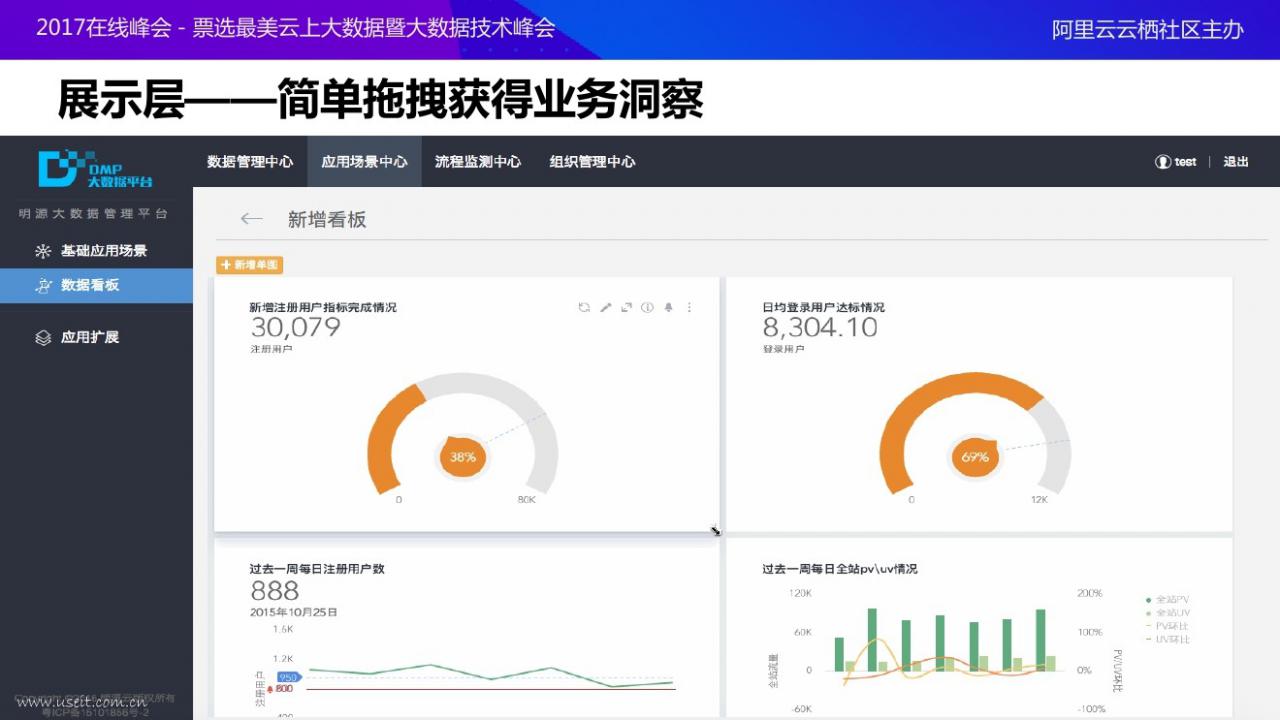The height and width of the screenshot is (720, 1280).
Task: Expand the 新增注册用户 chart to fullscreen
Action: coord(626,308)
